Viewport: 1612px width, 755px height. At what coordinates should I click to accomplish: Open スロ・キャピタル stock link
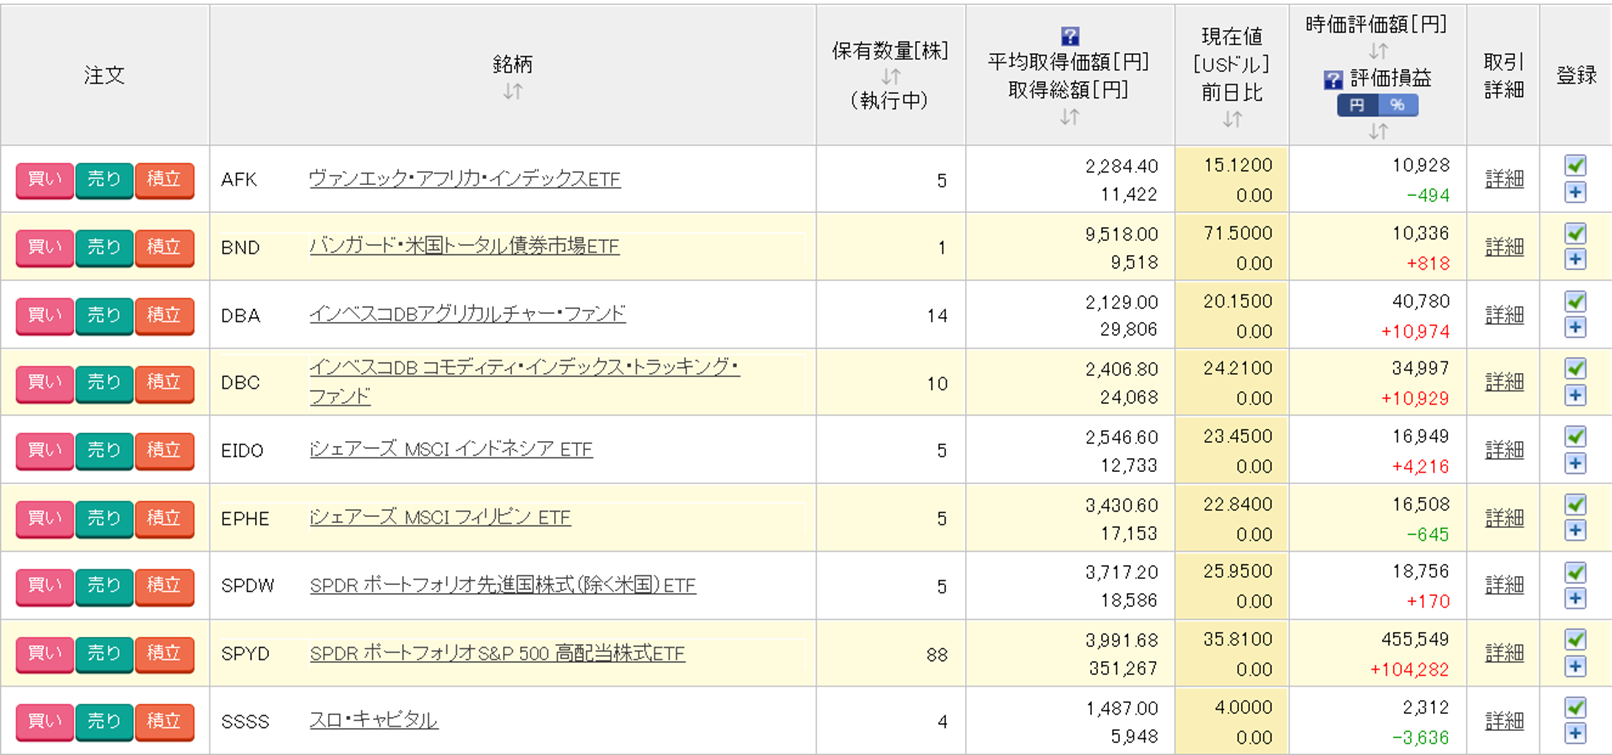(373, 720)
